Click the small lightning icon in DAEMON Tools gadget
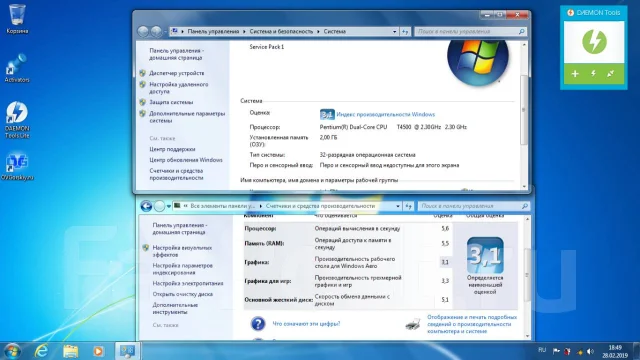The image size is (640, 360). pyautogui.click(x=593, y=73)
